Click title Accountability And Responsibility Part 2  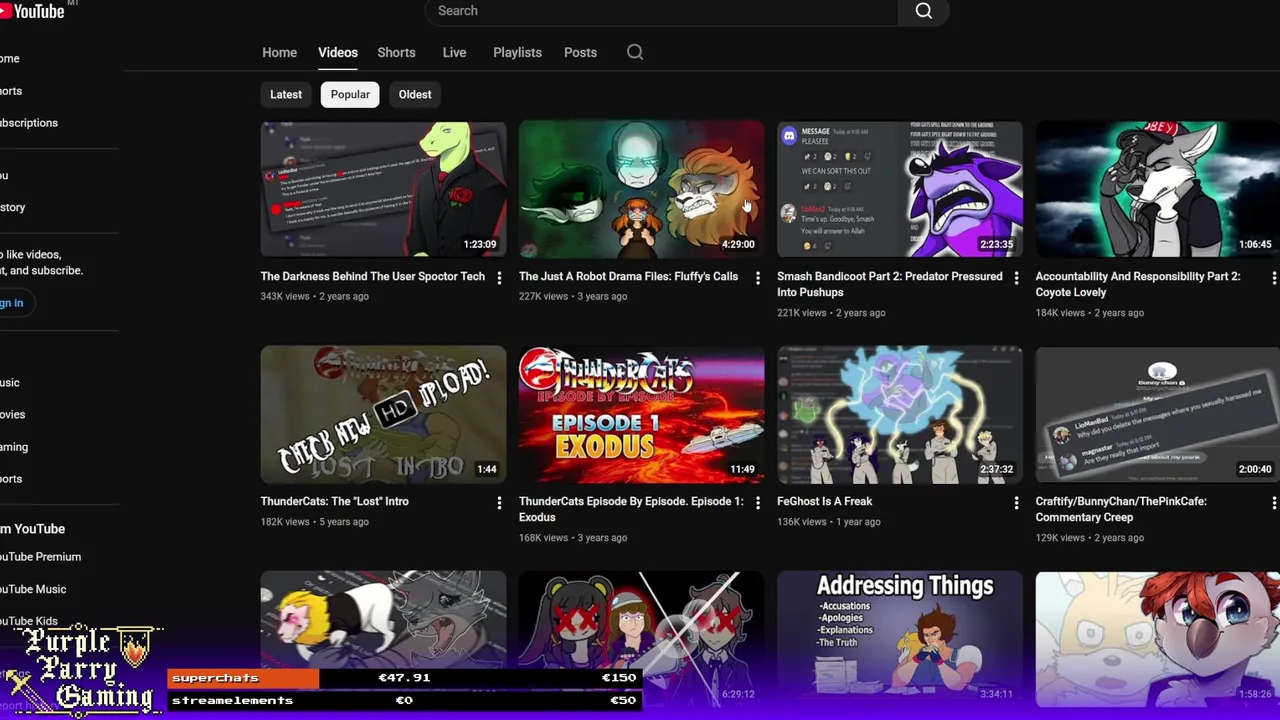point(1137,284)
